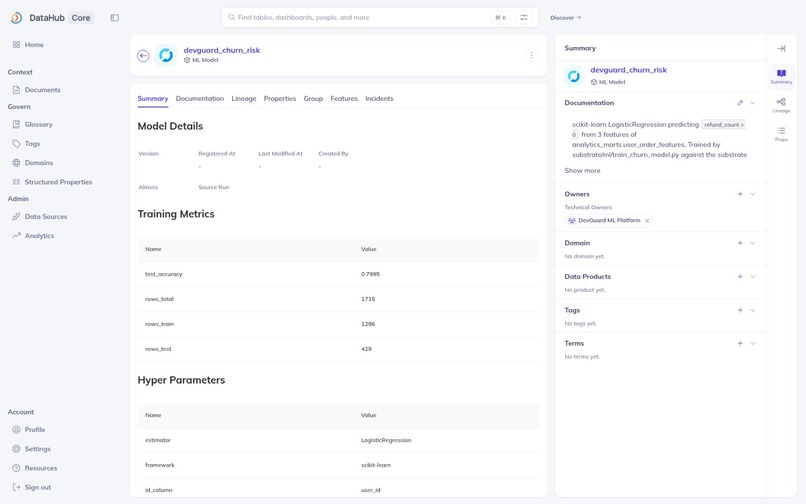Switch to the Group tab
The width and height of the screenshot is (806, 504).
coord(313,98)
